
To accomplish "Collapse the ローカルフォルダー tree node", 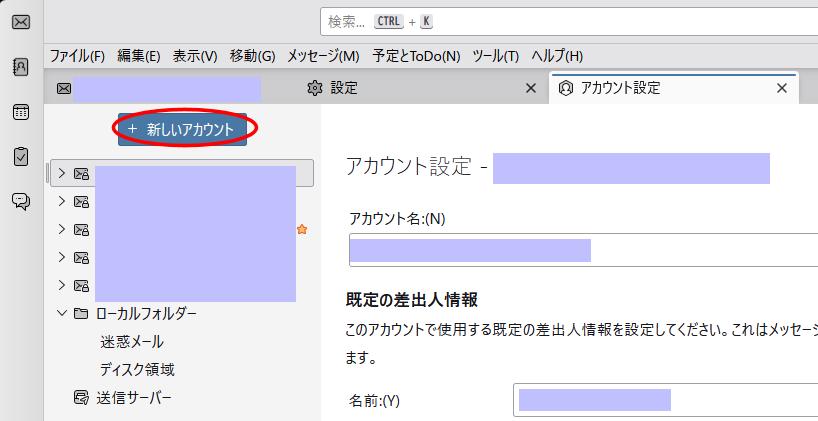I will pos(62,314).
